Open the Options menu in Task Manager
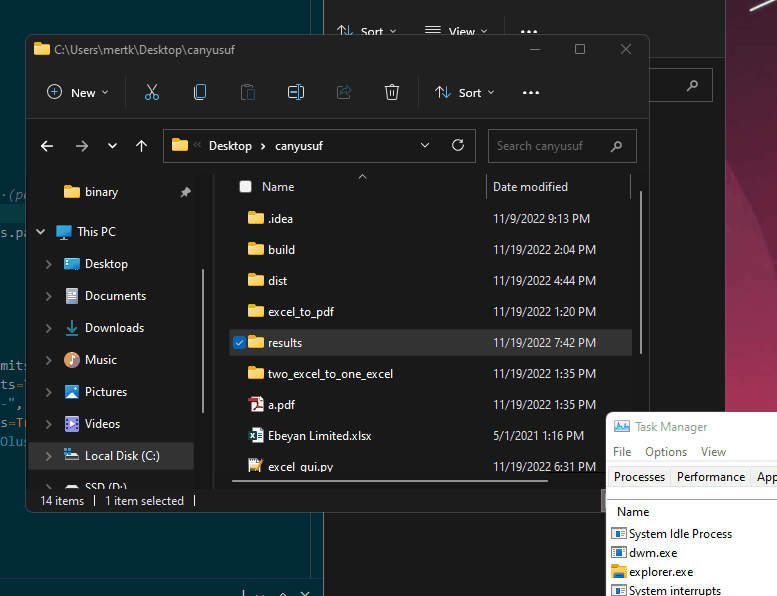The image size is (777, 596). click(x=665, y=452)
